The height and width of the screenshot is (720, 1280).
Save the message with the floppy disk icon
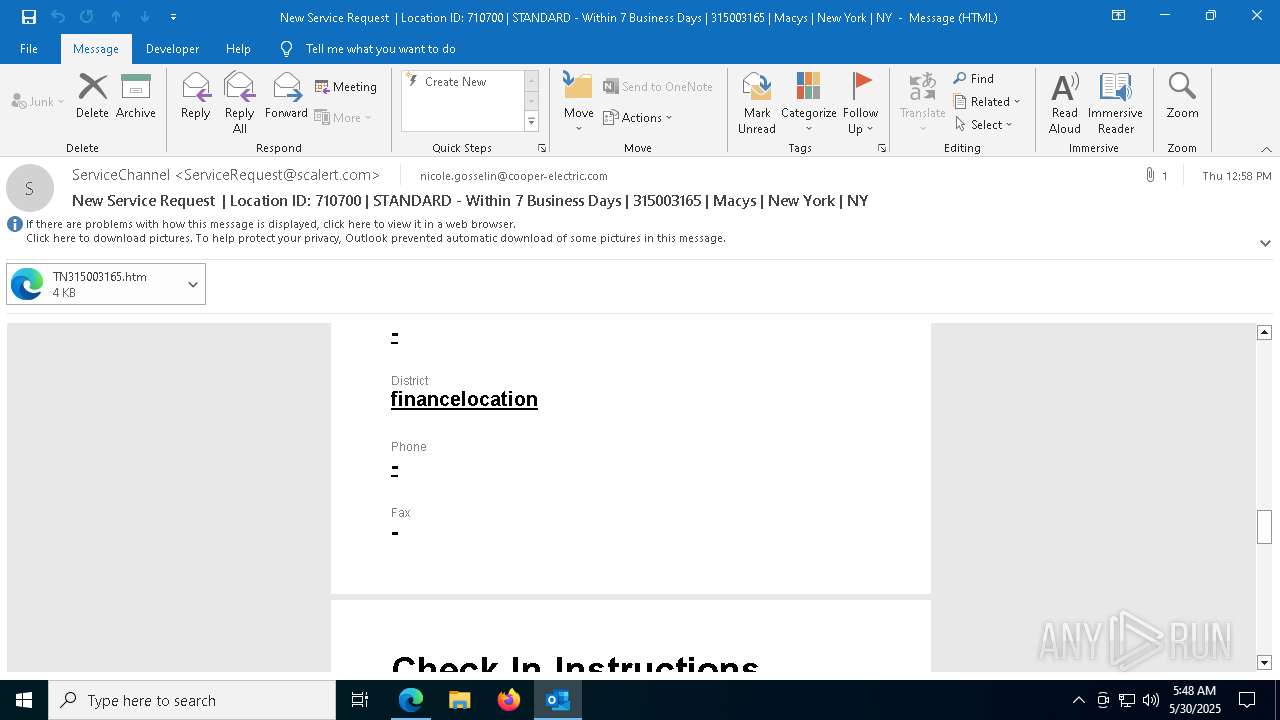coord(28,17)
